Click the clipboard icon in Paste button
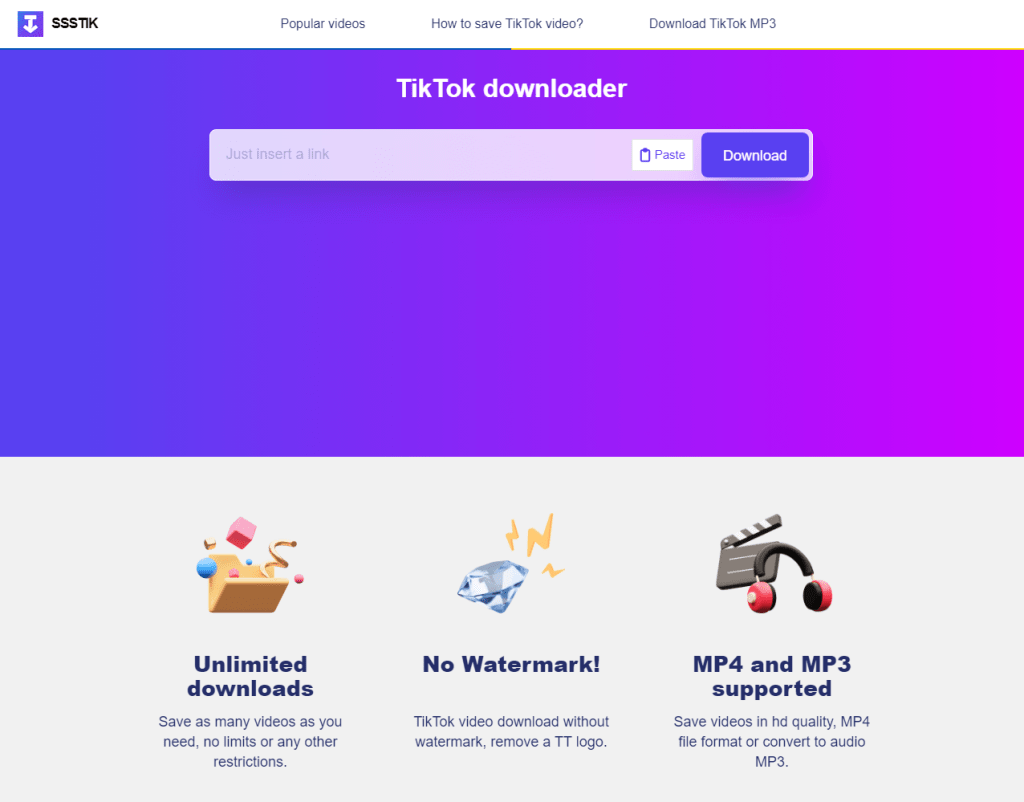Viewport: 1024px width, 802px height. click(645, 155)
